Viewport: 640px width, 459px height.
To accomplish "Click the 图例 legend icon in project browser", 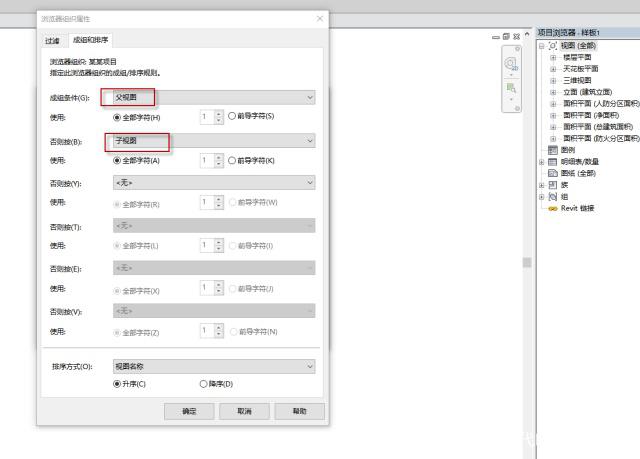I will (x=553, y=149).
